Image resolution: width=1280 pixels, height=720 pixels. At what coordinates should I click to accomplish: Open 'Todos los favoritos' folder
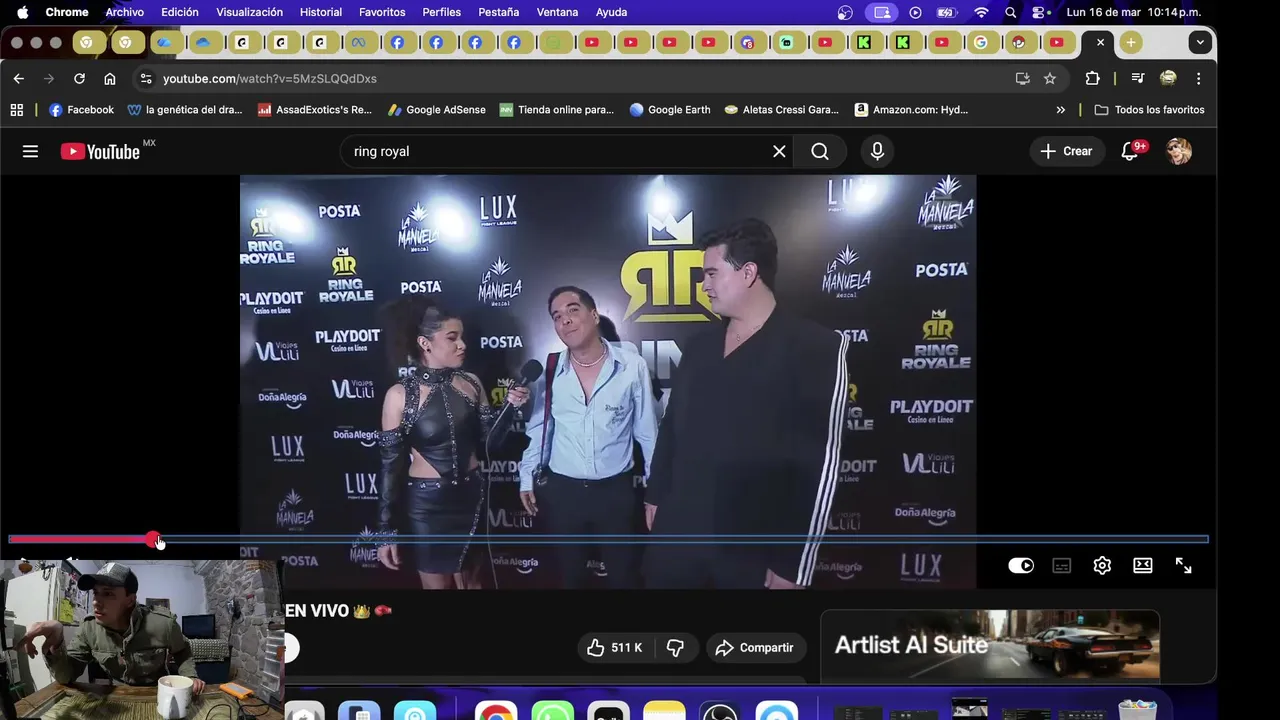pyautogui.click(x=1149, y=110)
